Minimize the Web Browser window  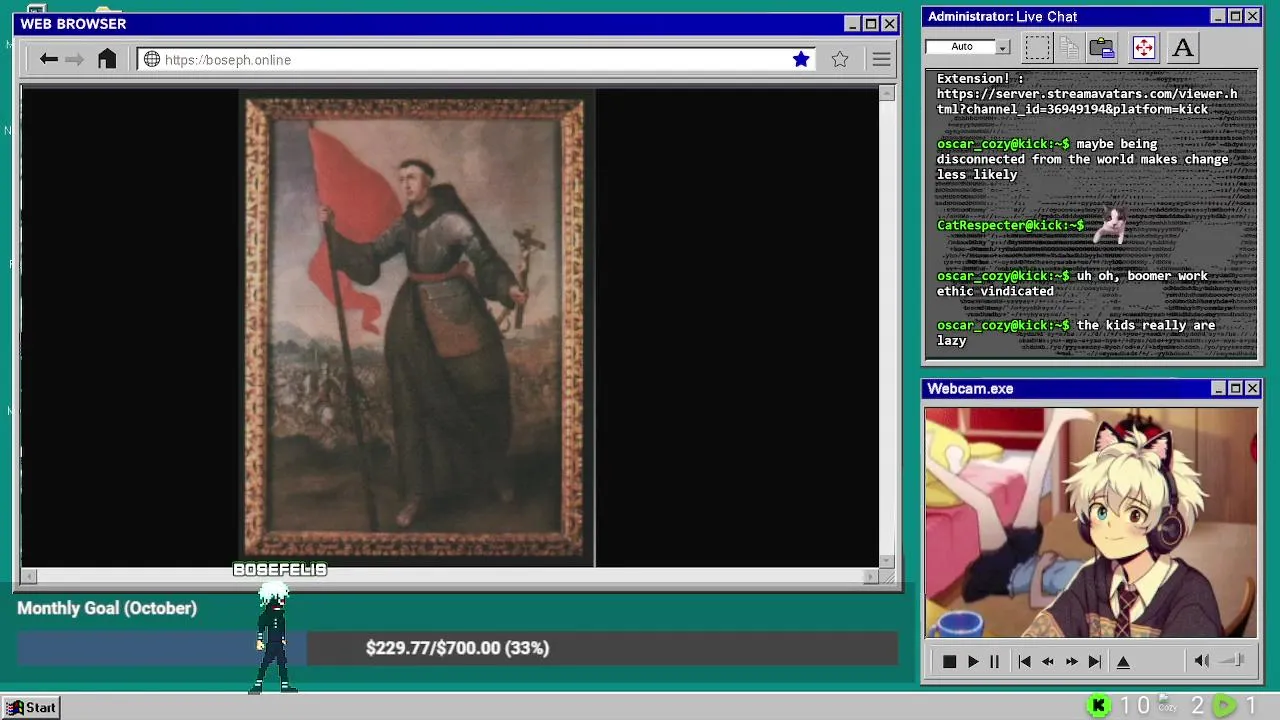[852, 24]
